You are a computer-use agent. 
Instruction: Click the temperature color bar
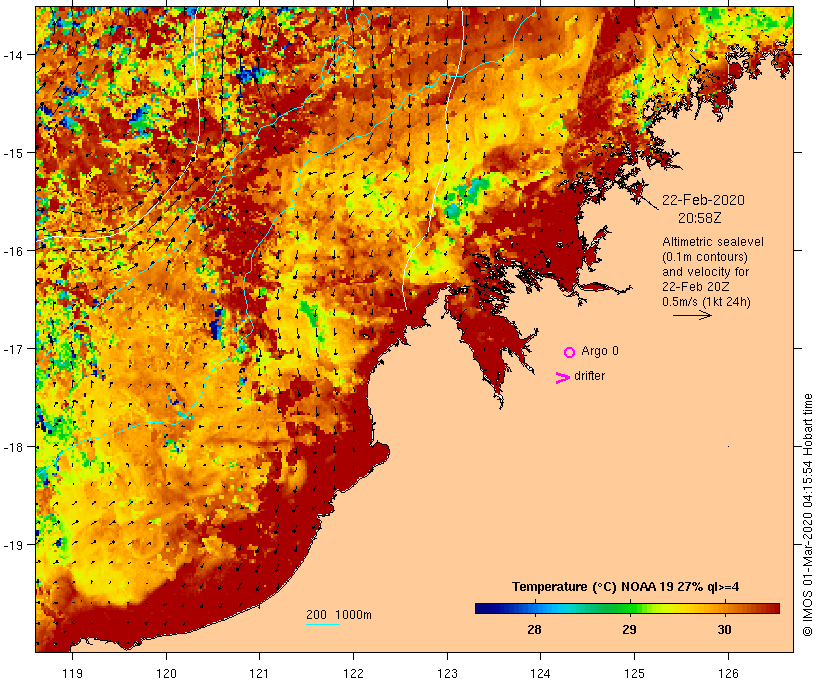point(627,608)
